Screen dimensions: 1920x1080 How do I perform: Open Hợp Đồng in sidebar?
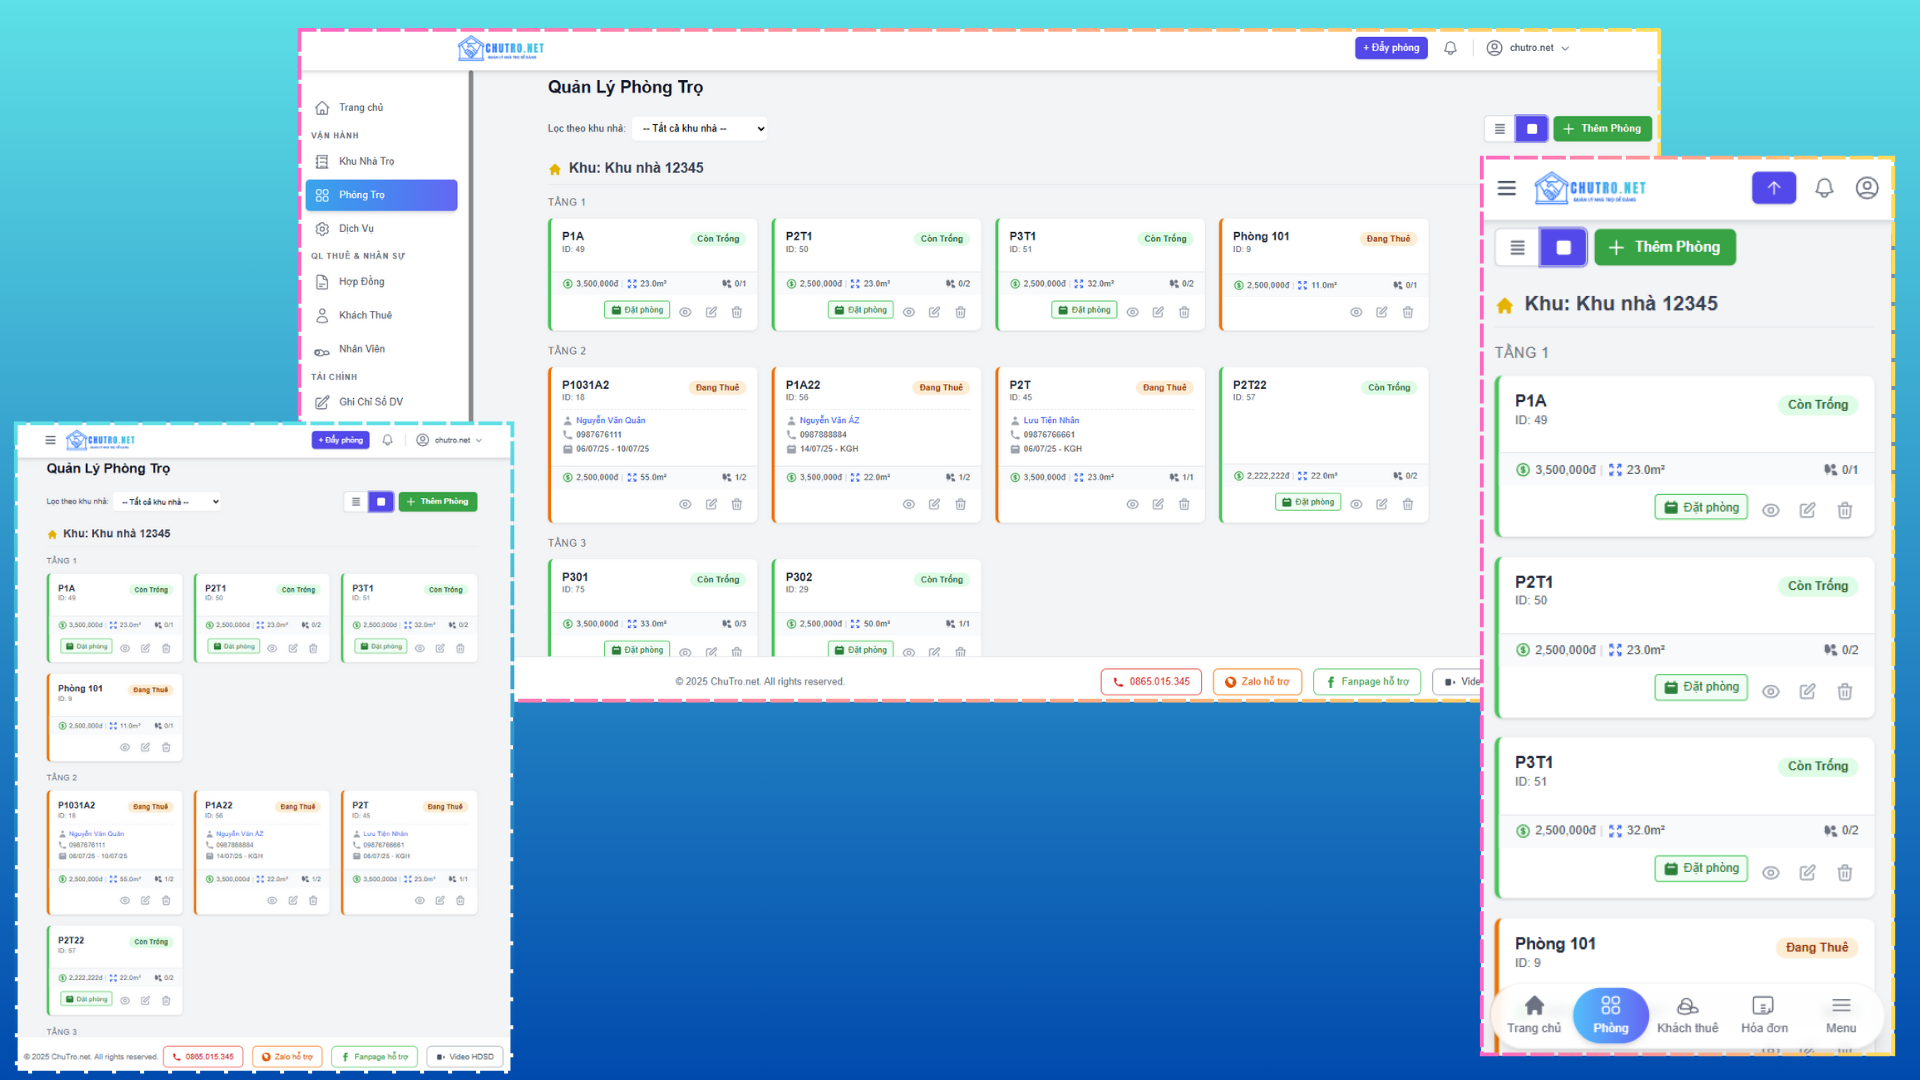[x=382, y=282]
